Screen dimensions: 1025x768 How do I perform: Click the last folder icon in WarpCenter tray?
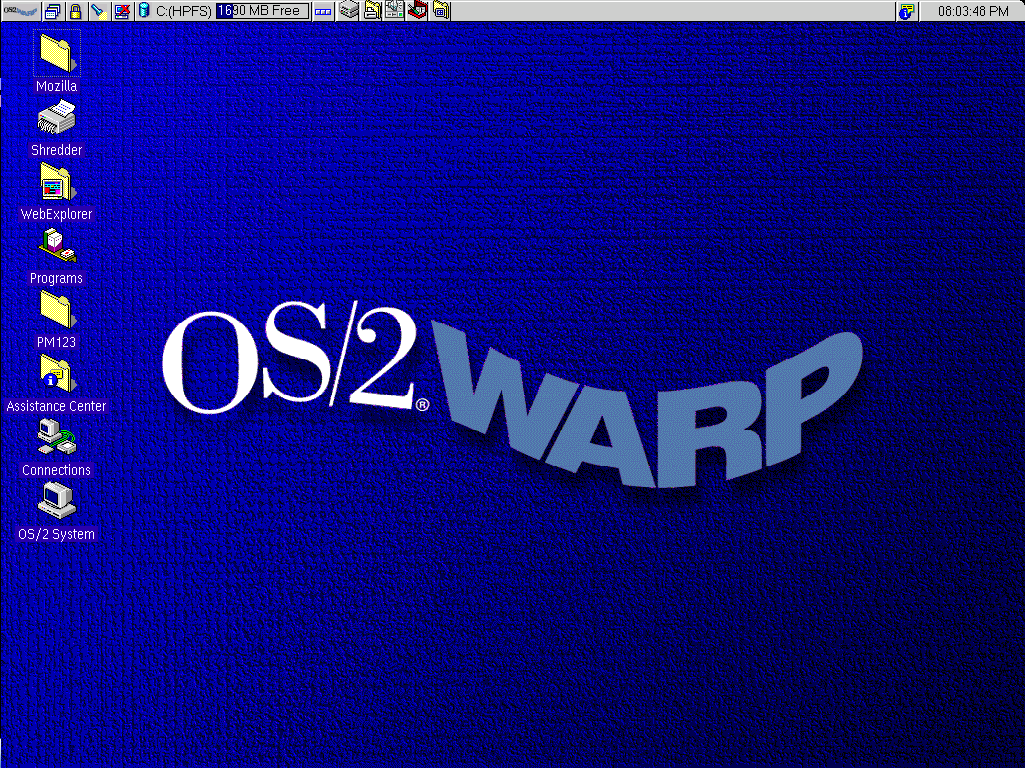(x=441, y=11)
